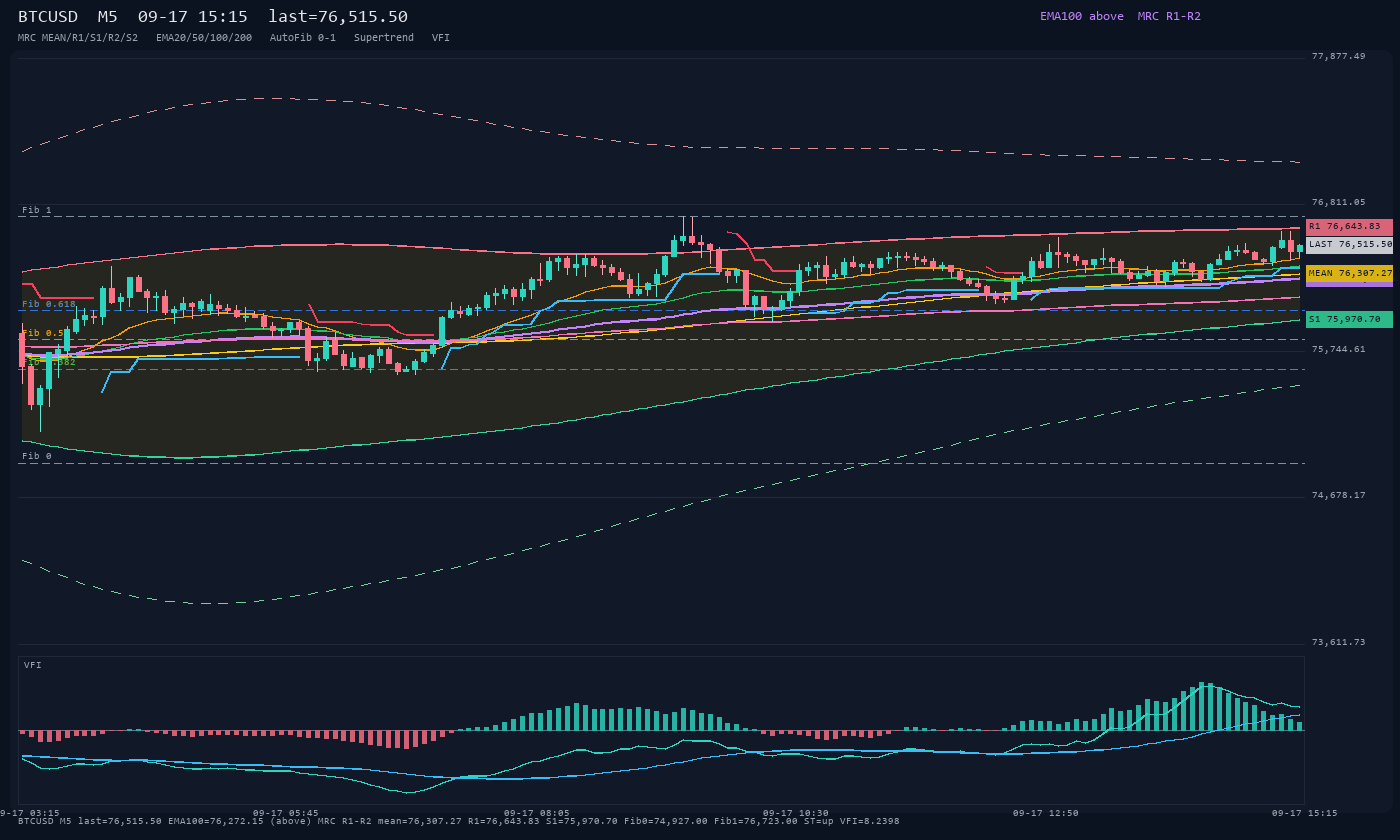The image size is (1400, 840).
Task: Click the 09-17 08:05 time axis label
Action: pos(537,814)
